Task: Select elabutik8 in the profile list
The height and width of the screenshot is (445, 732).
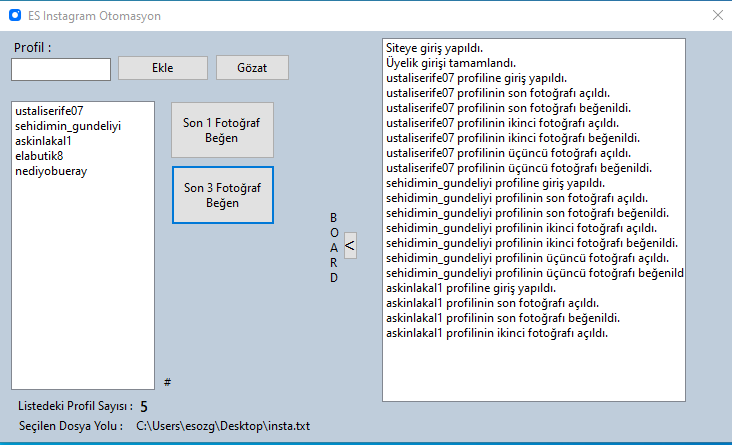Action: pyautogui.click(x=39, y=156)
